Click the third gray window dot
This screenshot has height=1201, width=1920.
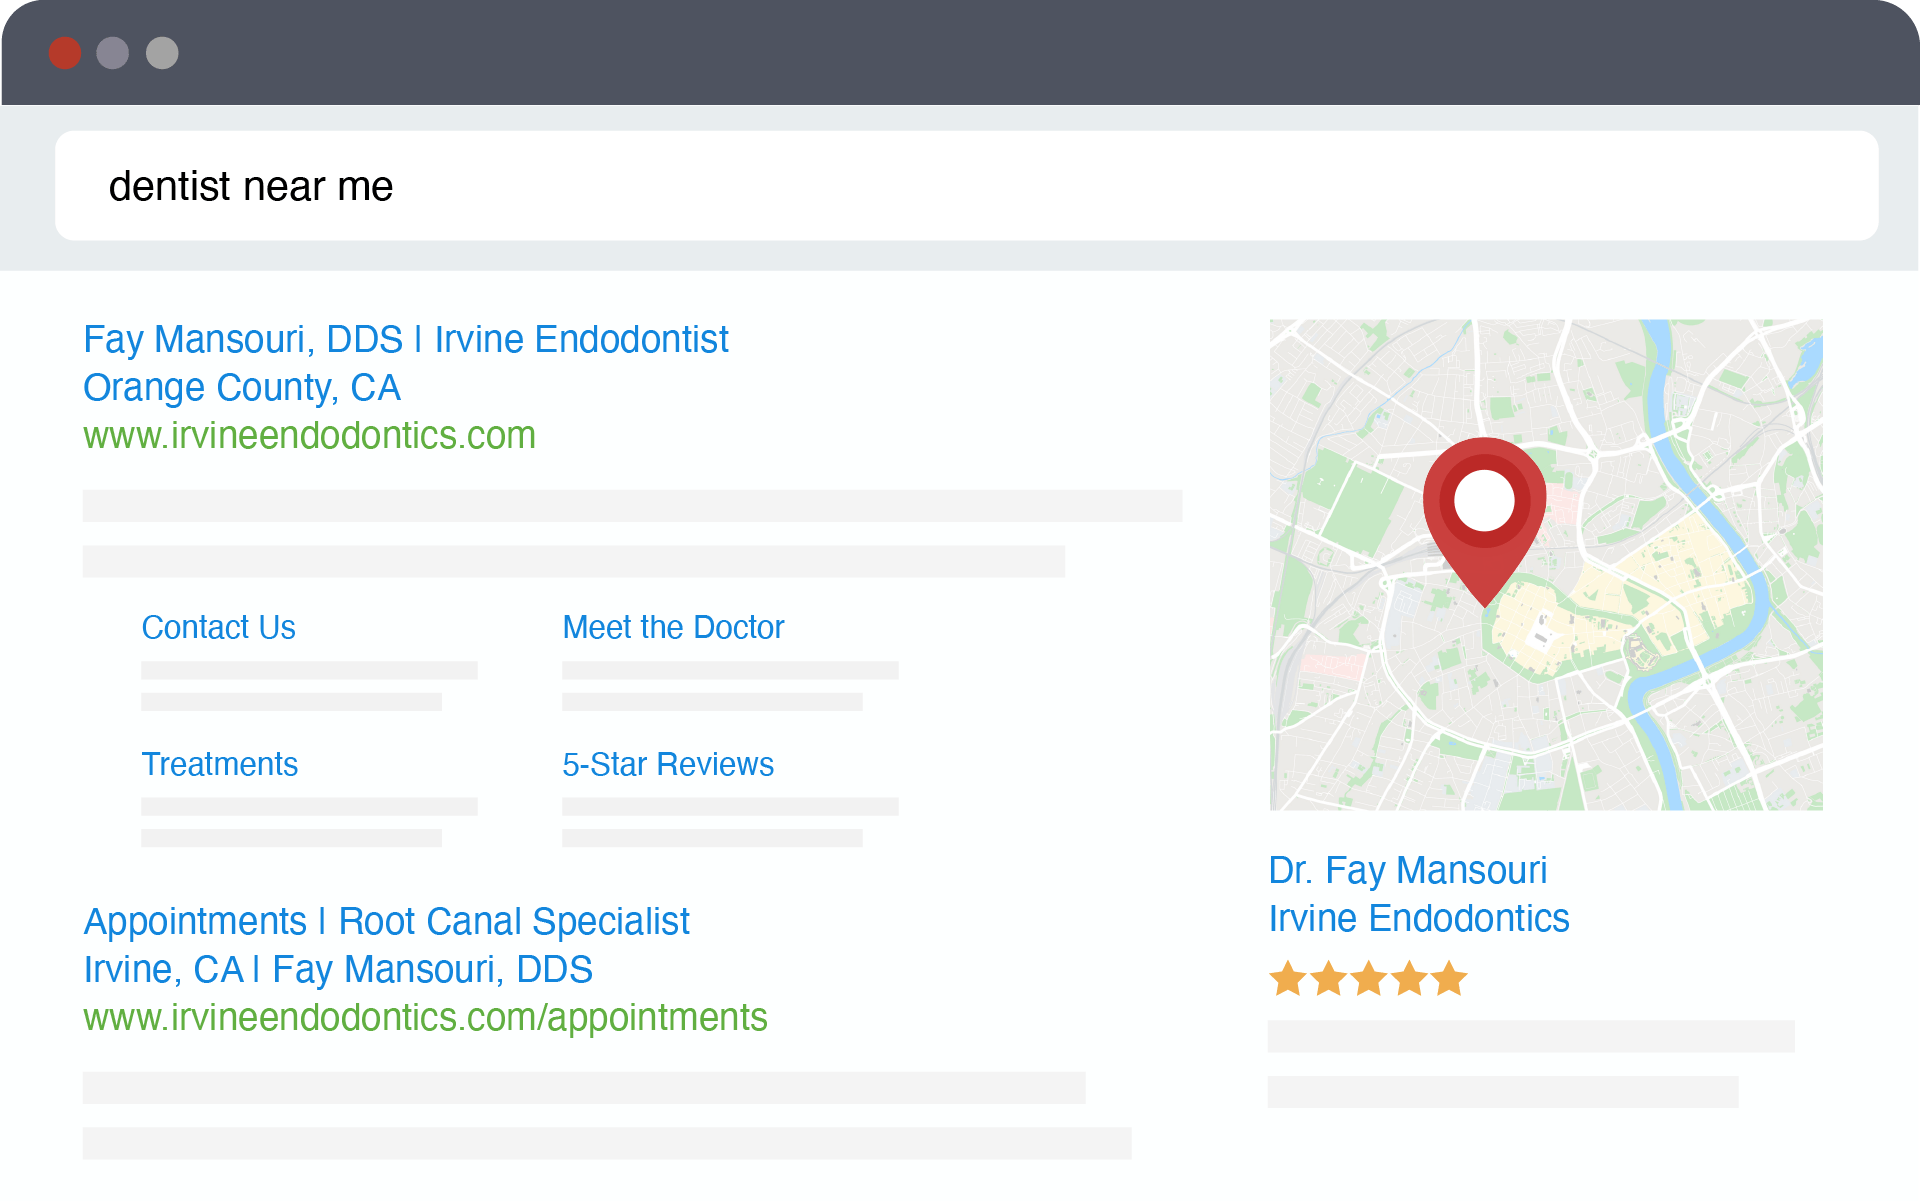click(162, 53)
